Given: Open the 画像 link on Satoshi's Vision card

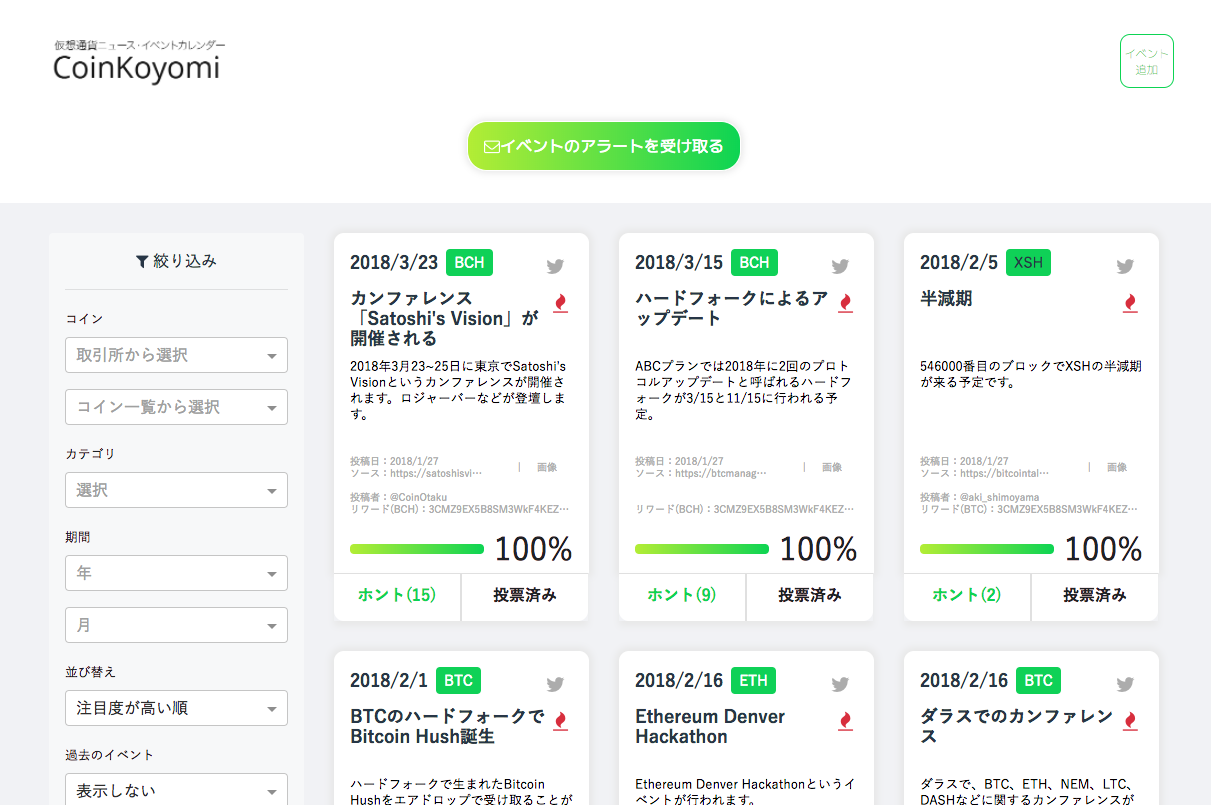Looking at the screenshot, I should [x=547, y=467].
